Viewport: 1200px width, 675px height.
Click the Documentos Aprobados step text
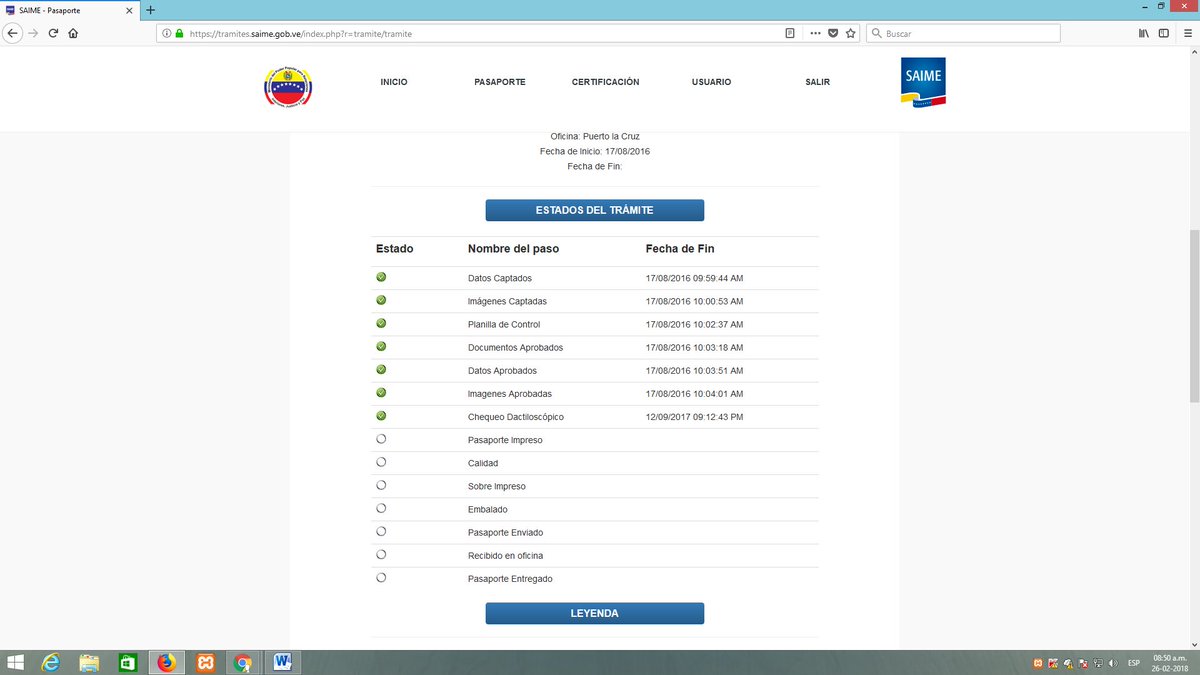(x=515, y=347)
